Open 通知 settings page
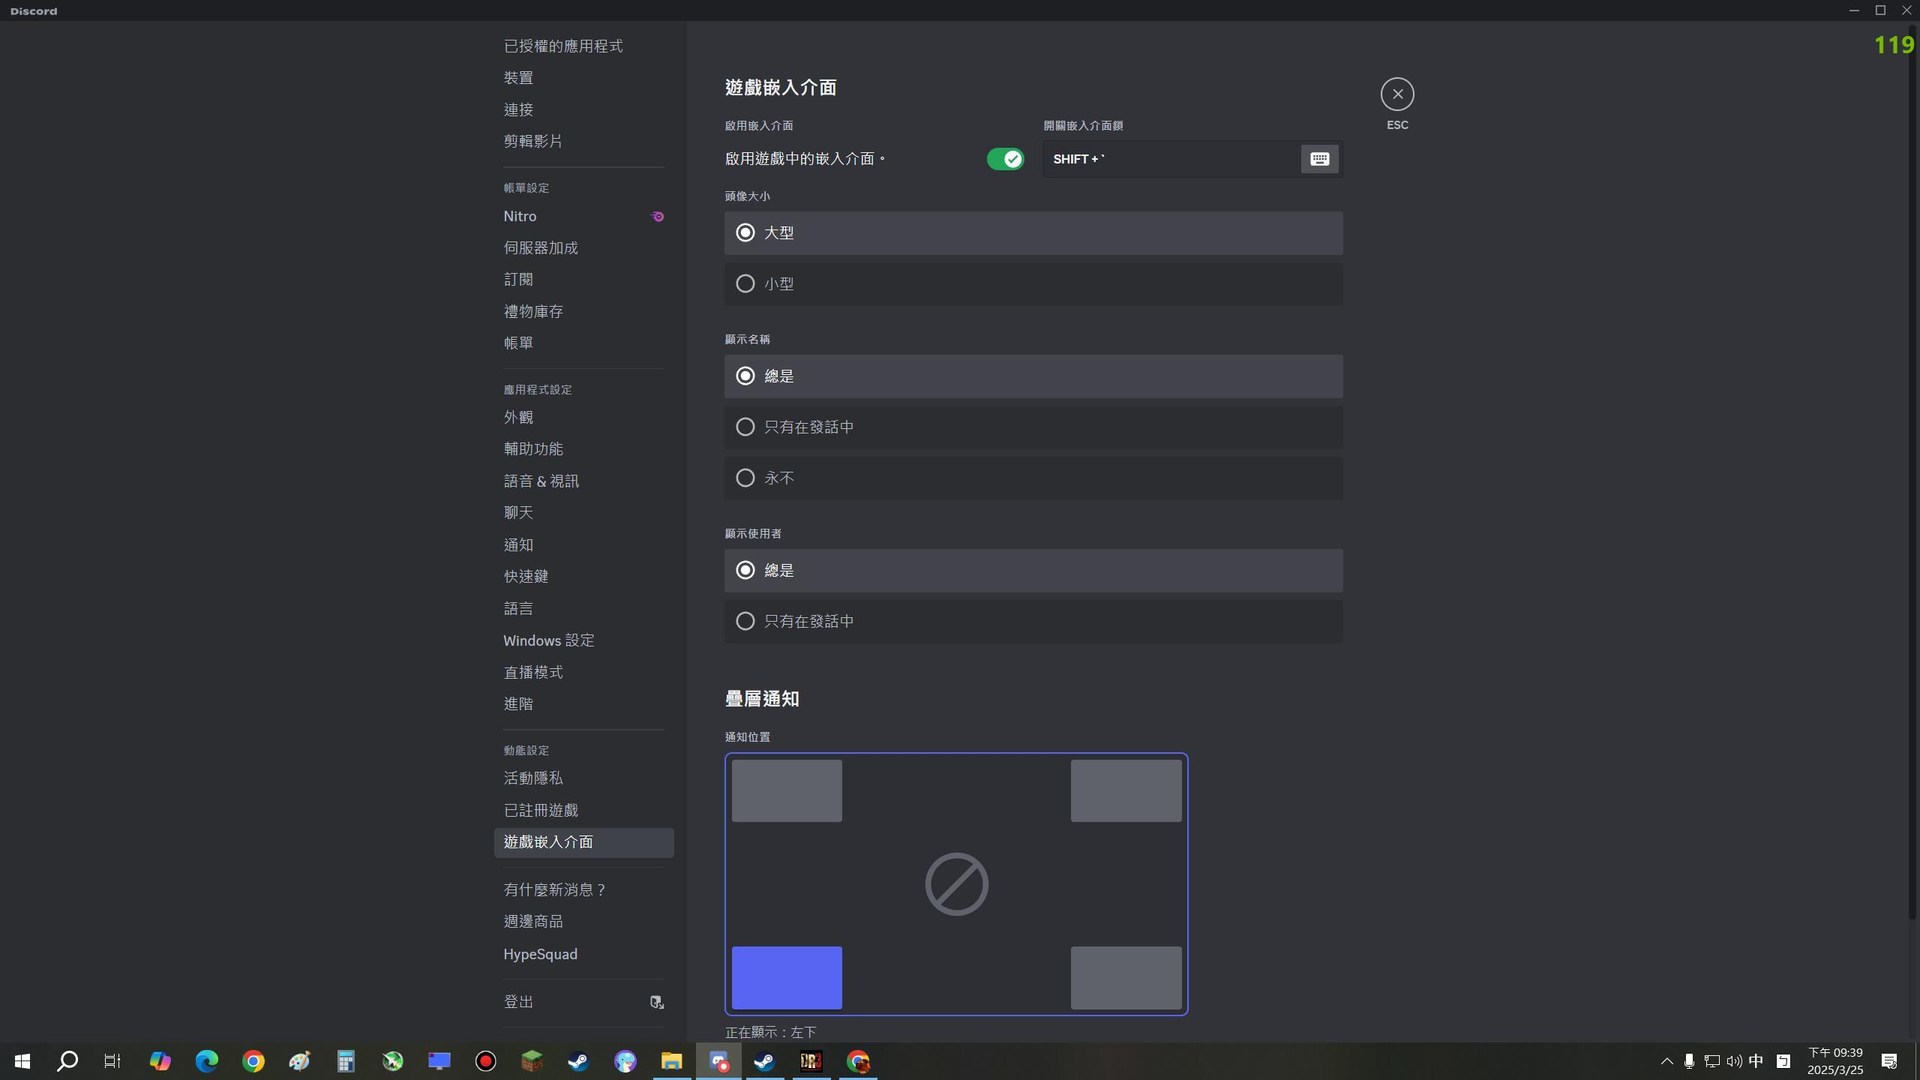 (583, 545)
